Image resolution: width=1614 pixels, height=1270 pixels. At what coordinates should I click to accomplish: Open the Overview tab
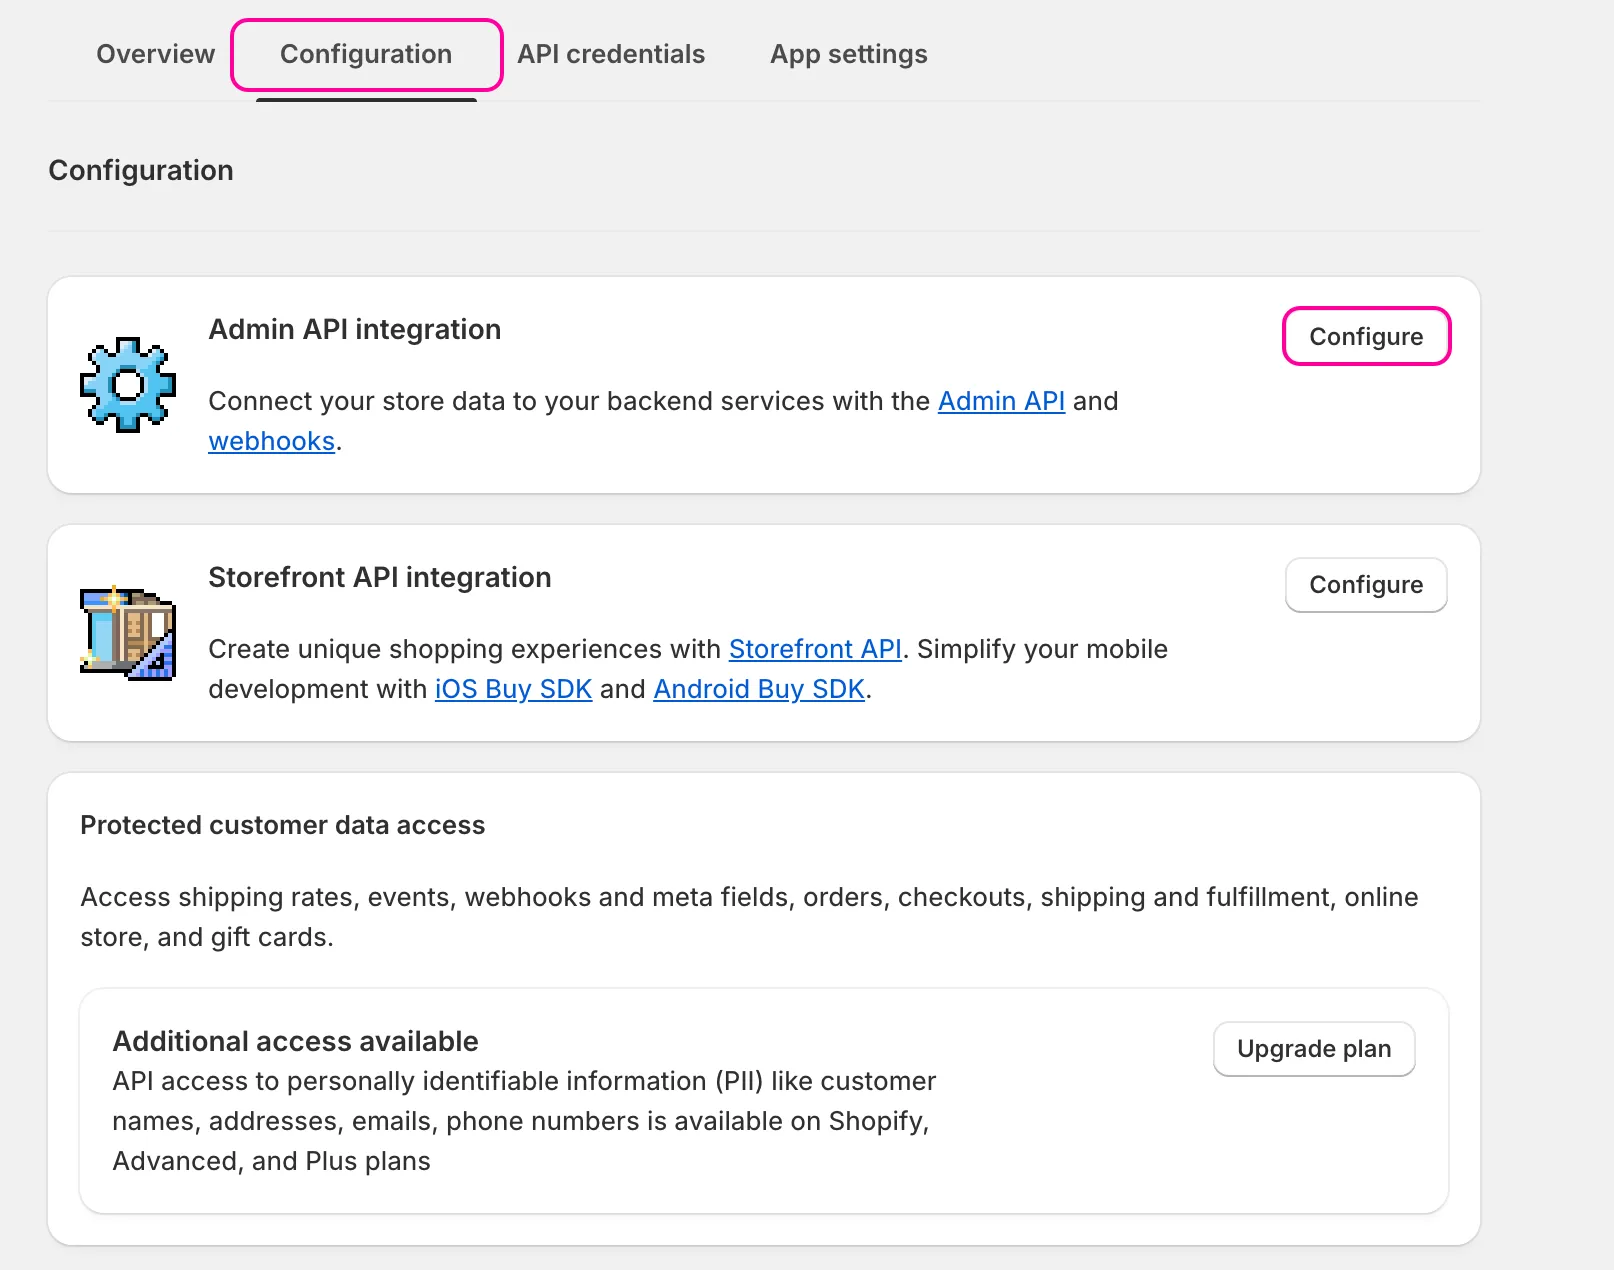[x=155, y=54]
